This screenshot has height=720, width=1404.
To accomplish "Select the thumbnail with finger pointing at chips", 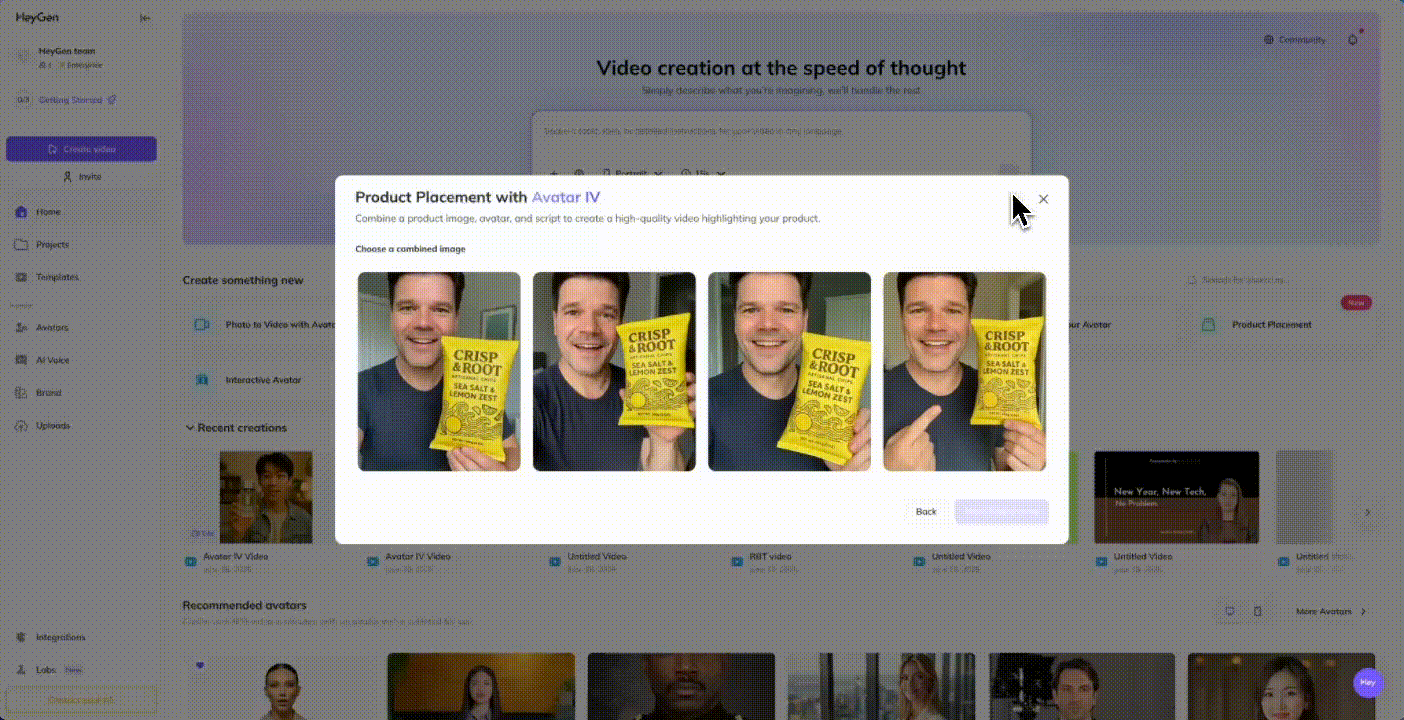I will [x=964, y=371].
